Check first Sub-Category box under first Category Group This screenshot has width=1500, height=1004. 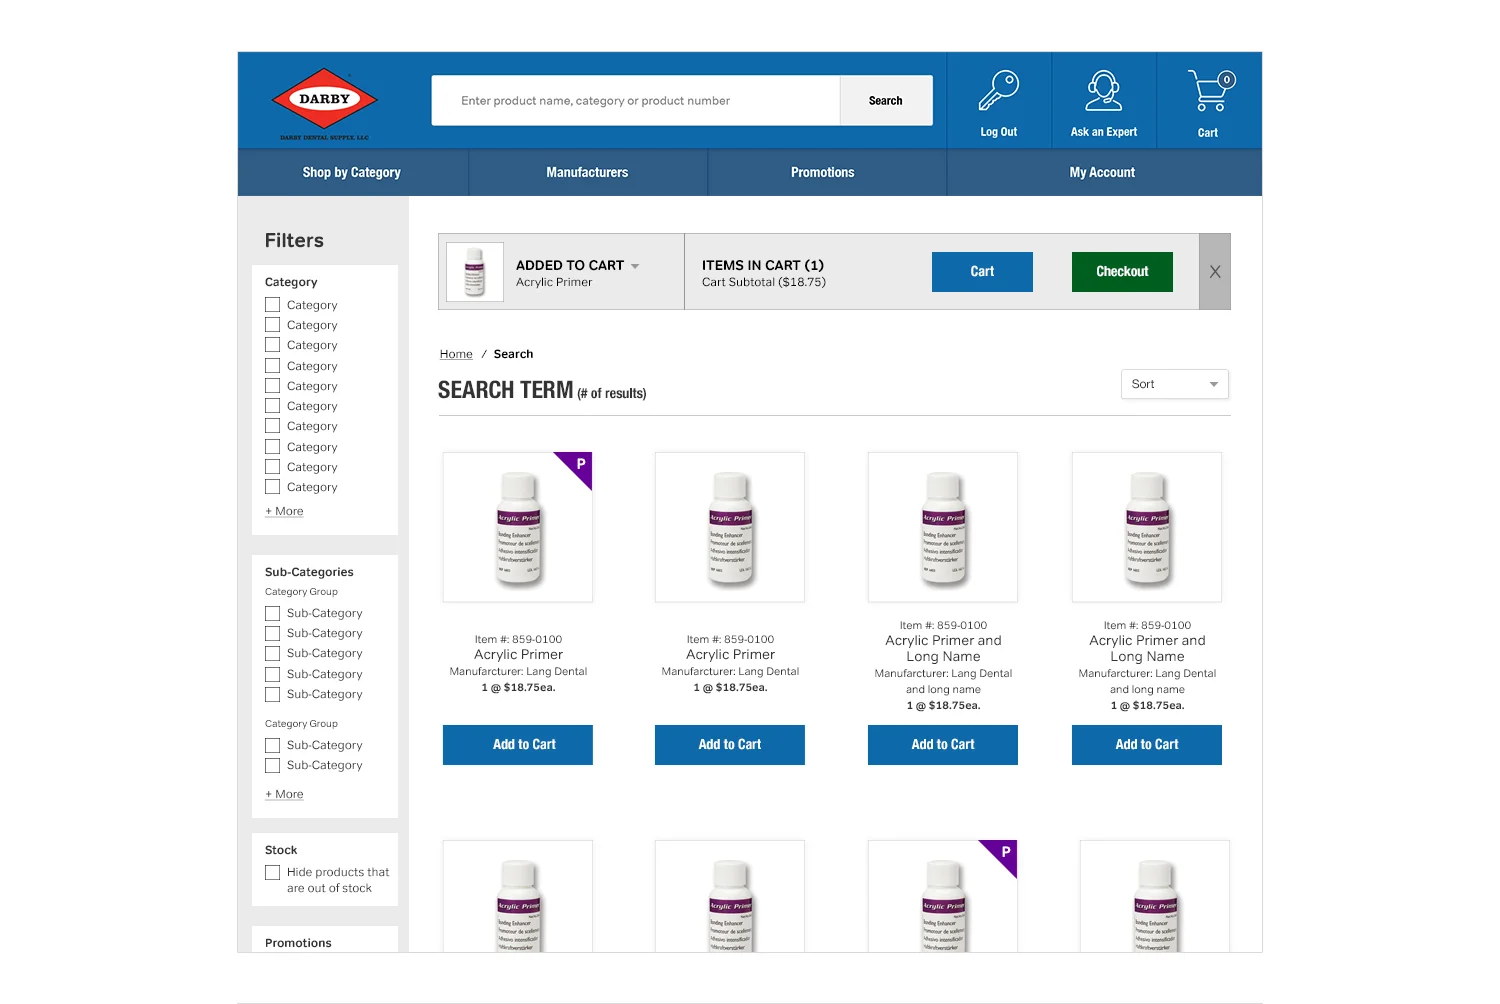tap(272, 613)
